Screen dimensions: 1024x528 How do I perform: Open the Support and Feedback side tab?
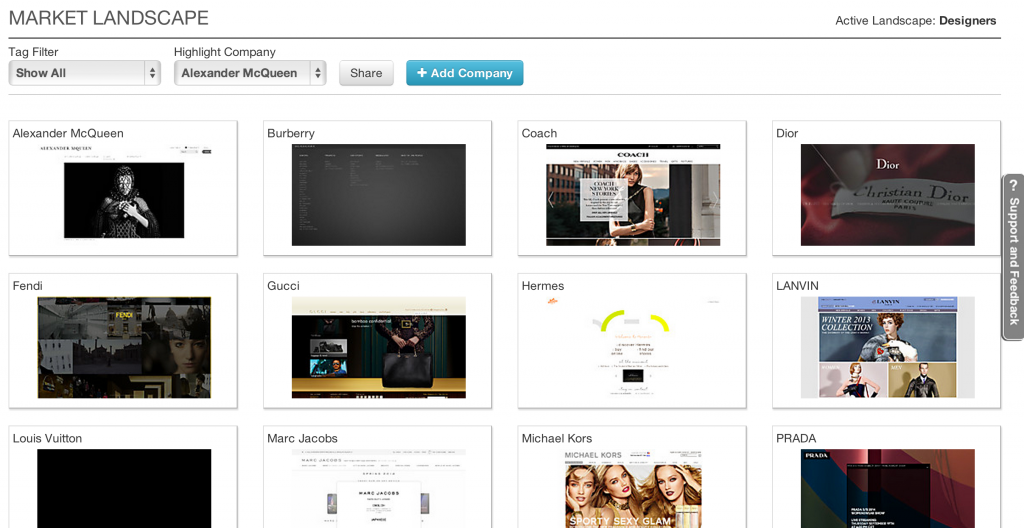pyautogui.click(x=1013, y=257)
